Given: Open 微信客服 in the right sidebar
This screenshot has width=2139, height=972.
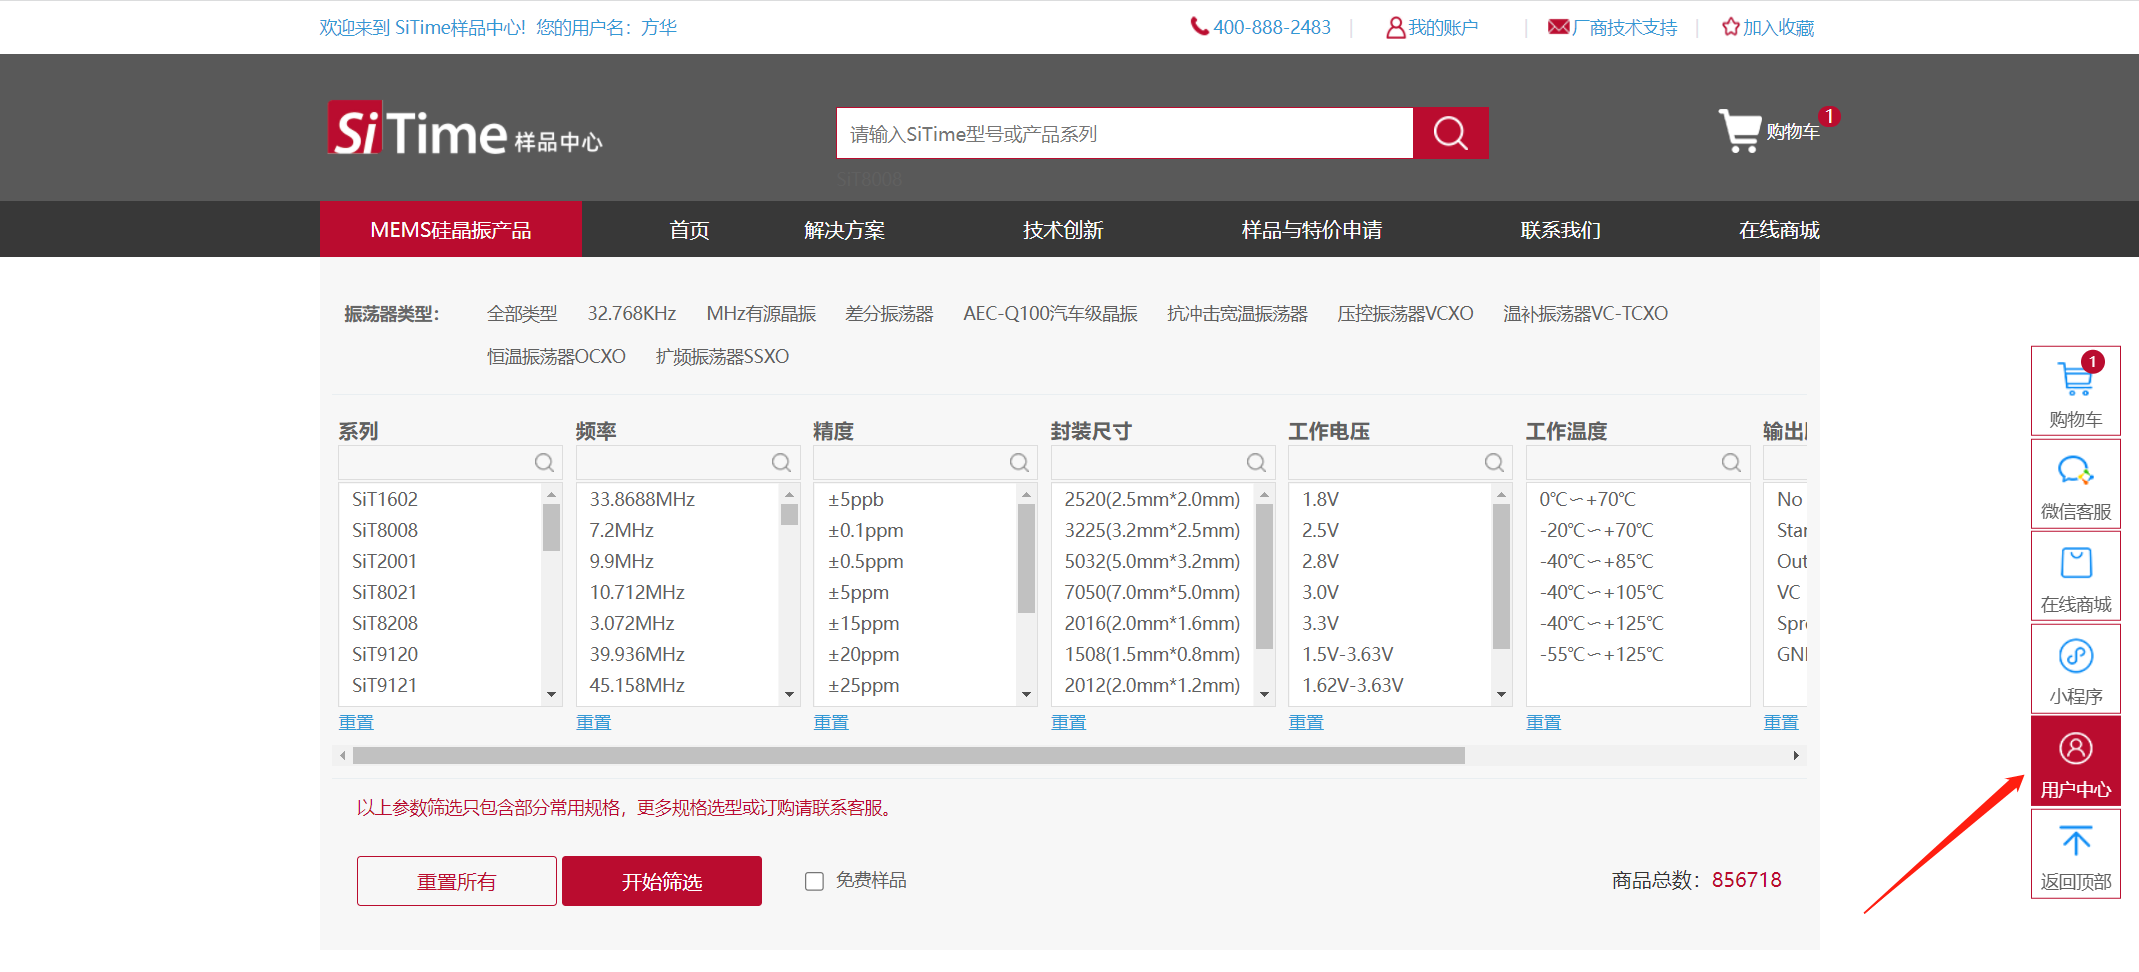Looking at the screenshot, I should point(2076,484).
